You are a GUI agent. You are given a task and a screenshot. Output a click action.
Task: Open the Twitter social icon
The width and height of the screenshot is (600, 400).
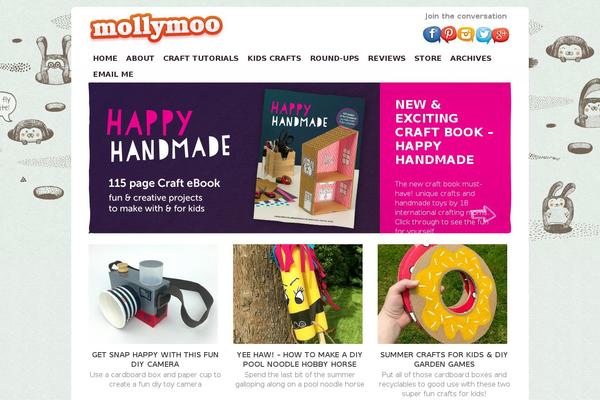pos(483,34)
